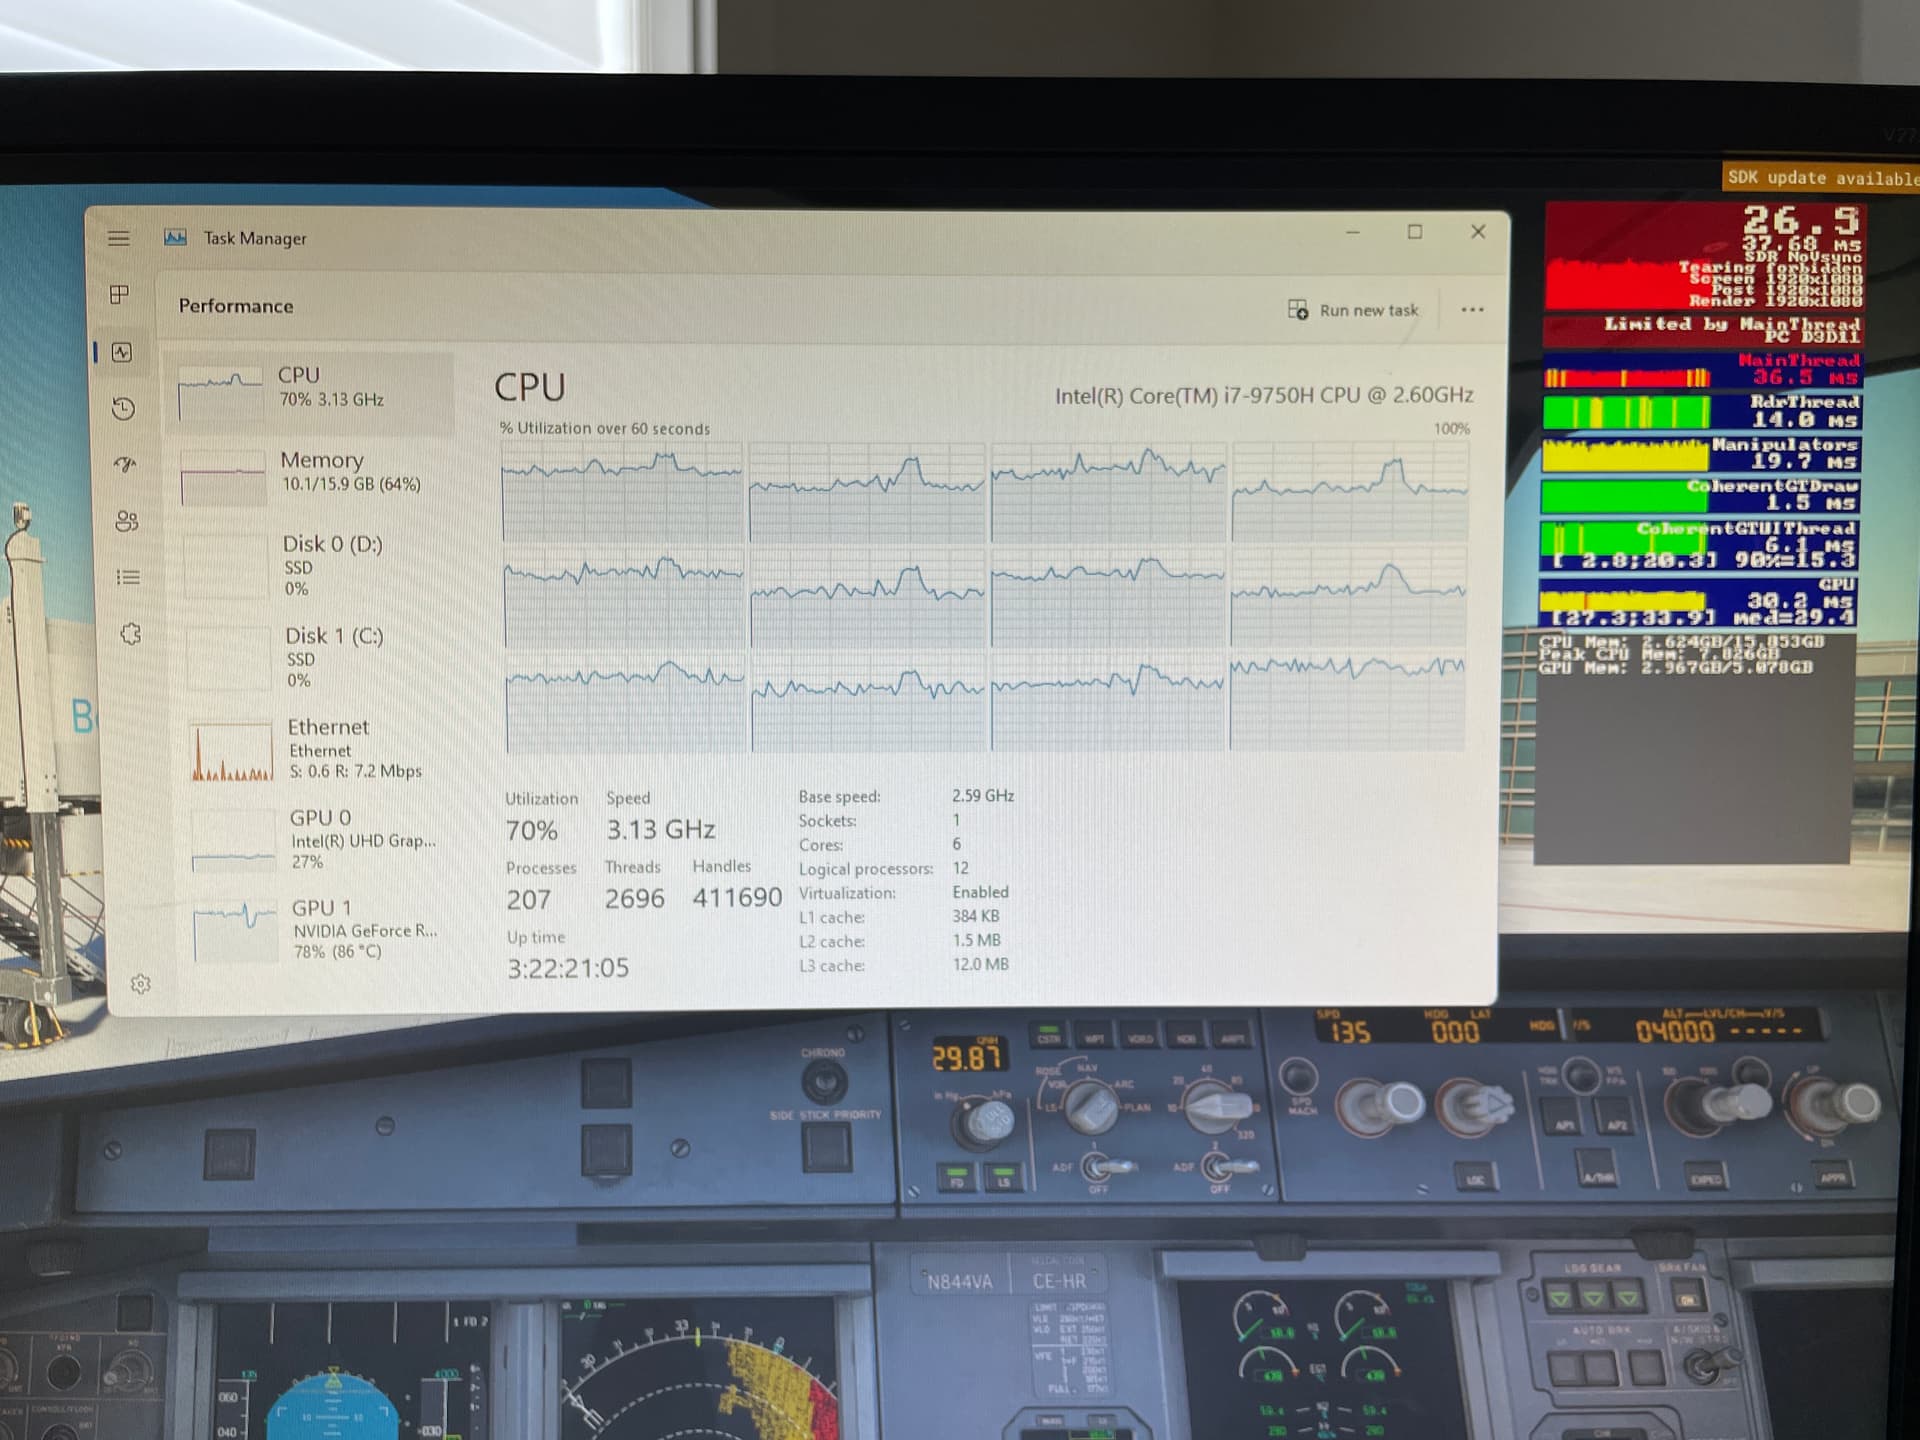Select the Performance sidebar icon
The image size is (1920, 1440).
pyautogui.click(x=120, y=350)
